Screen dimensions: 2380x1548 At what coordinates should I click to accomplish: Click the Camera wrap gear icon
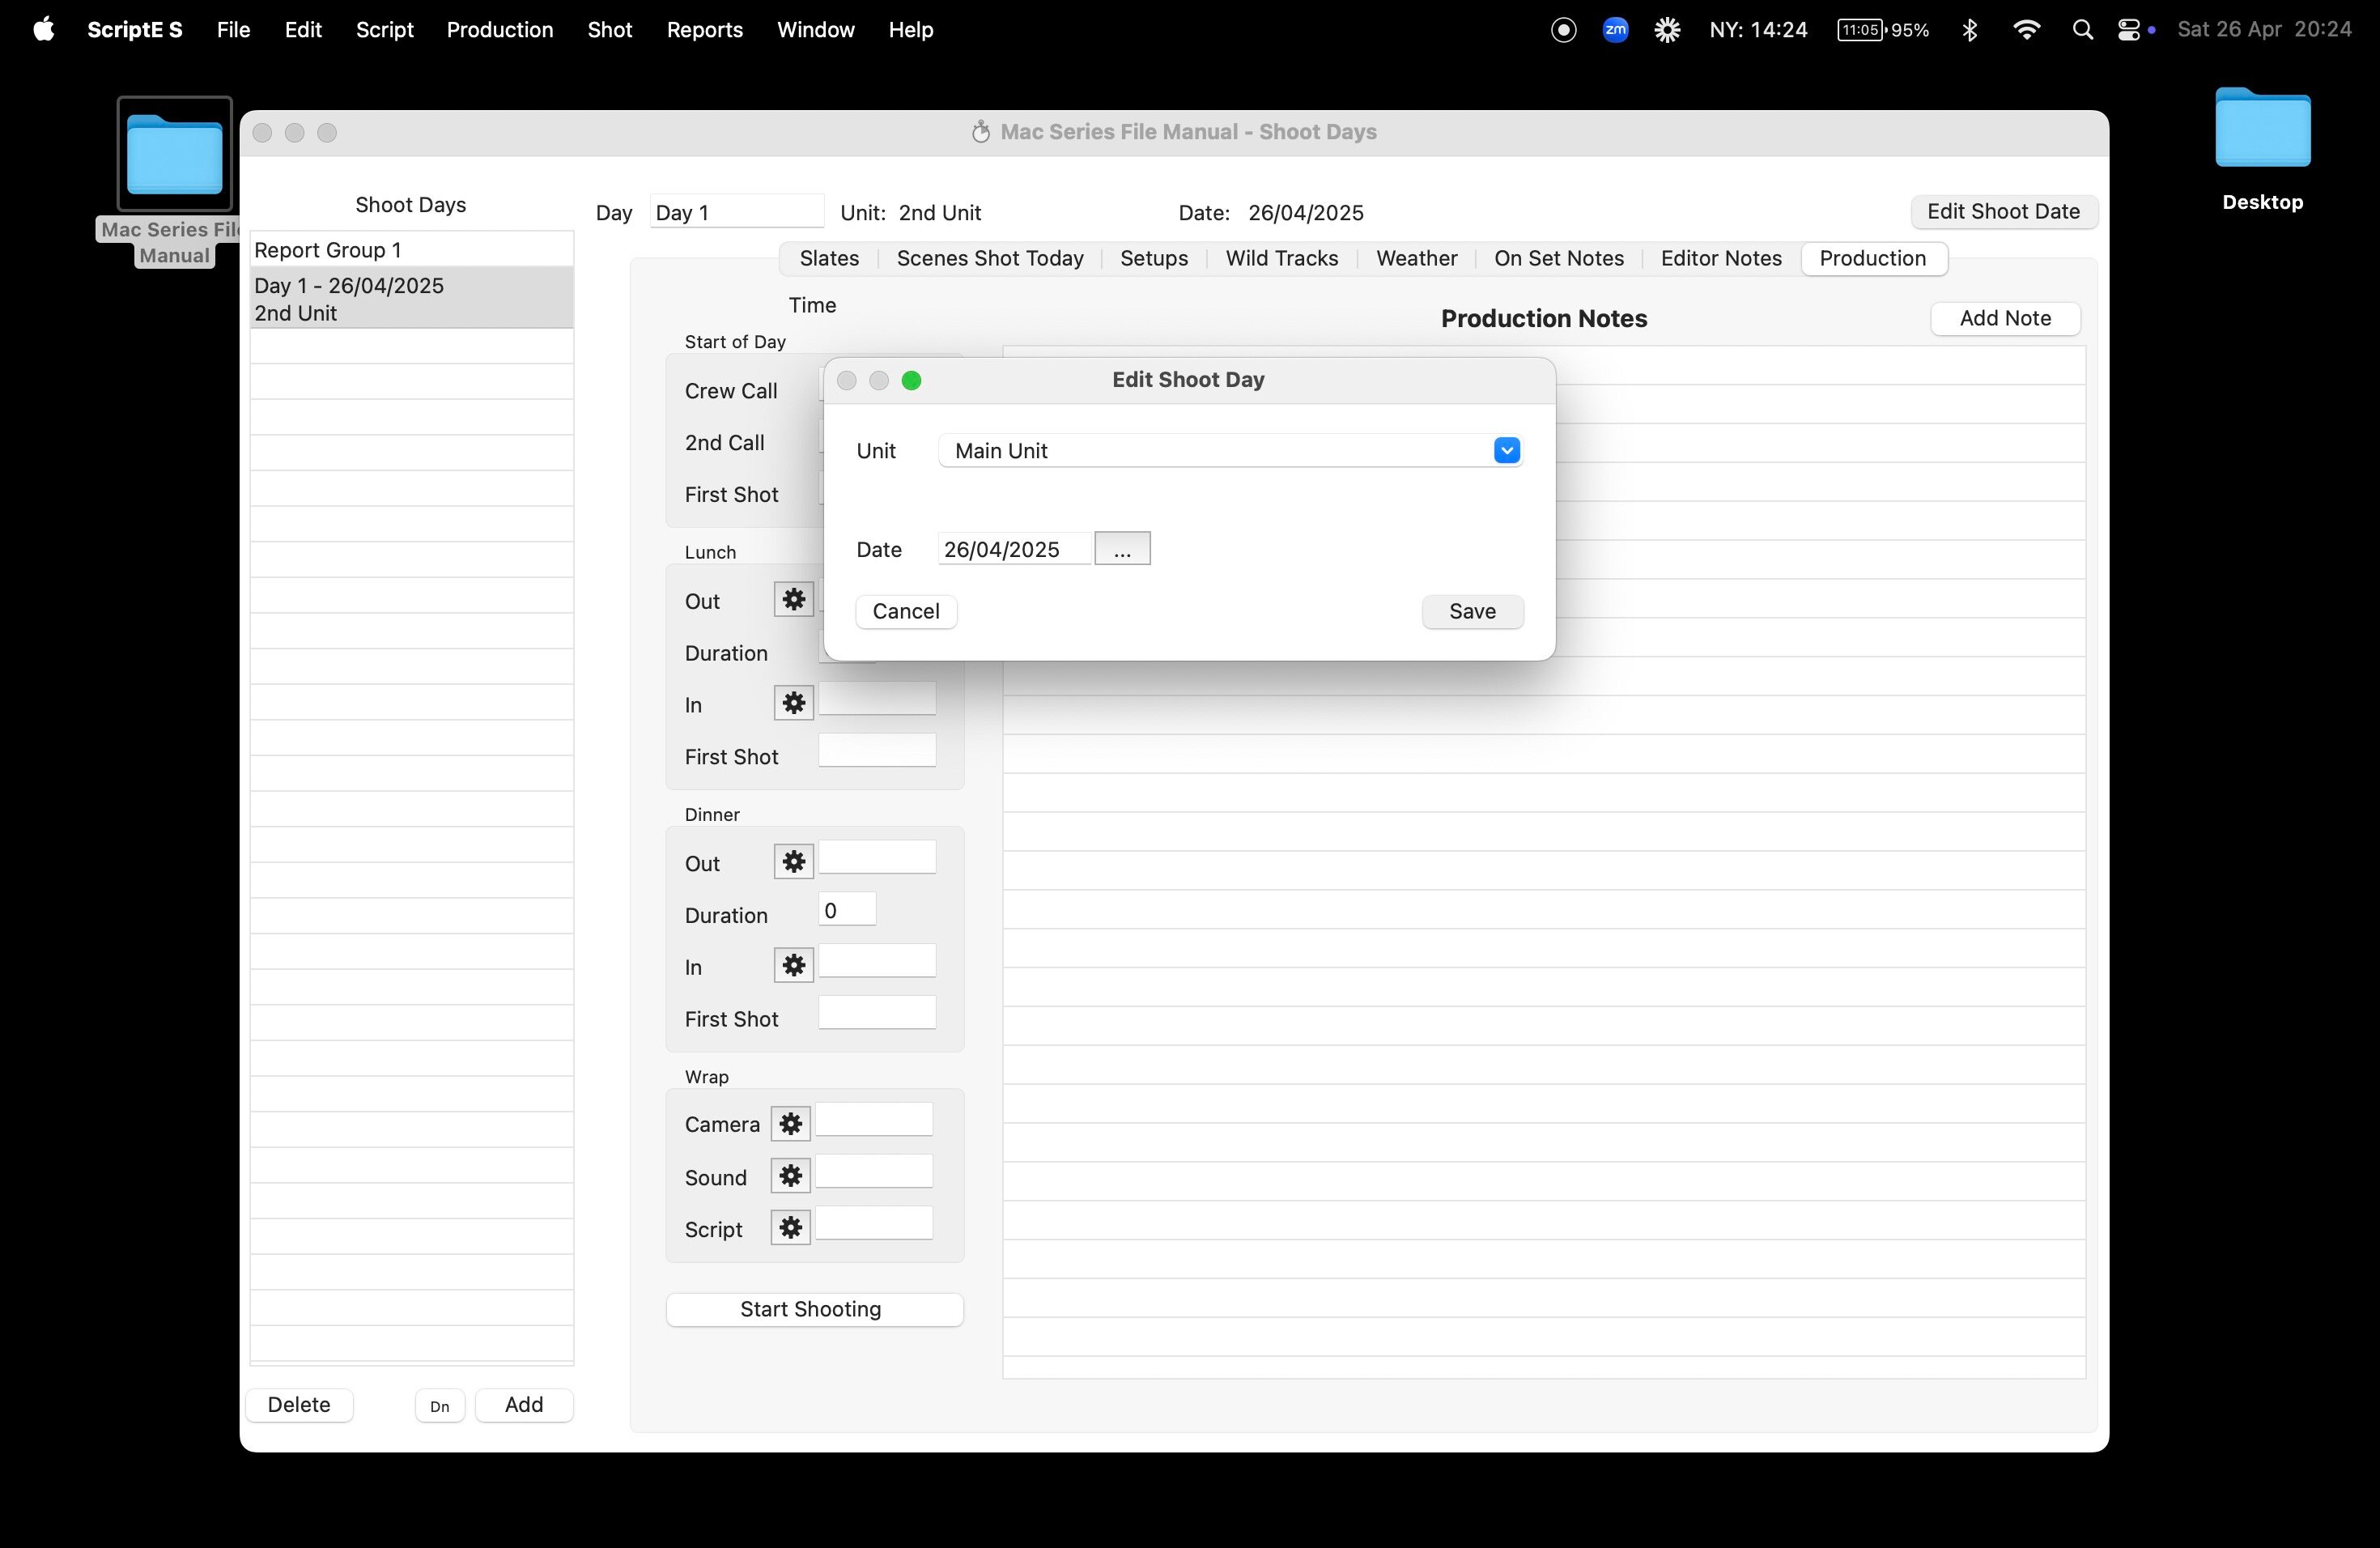click(790, 1124)
